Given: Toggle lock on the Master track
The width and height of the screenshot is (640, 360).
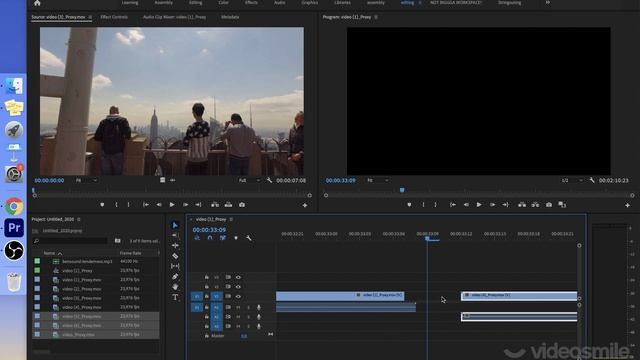Looking at the screenshot, I should click(x=207, y=336).
